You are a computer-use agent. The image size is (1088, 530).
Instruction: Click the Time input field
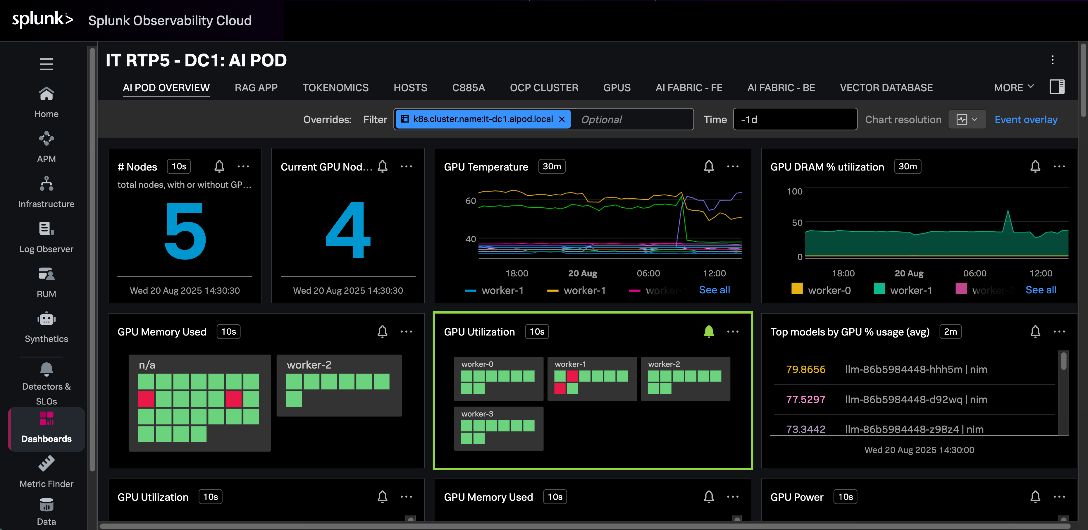[795, 119]
